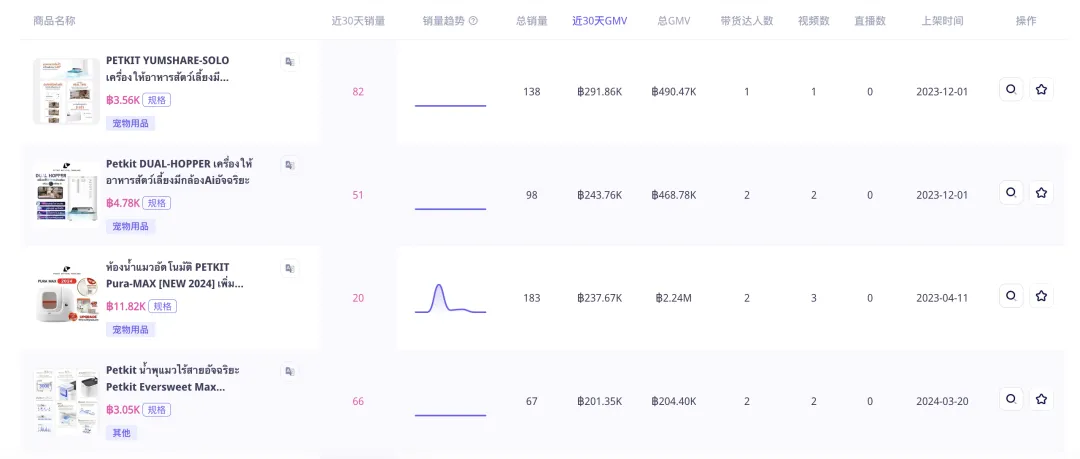Sort by 总GMV column header
Screen dimensions: 1080x459
(x=674, y=21)
